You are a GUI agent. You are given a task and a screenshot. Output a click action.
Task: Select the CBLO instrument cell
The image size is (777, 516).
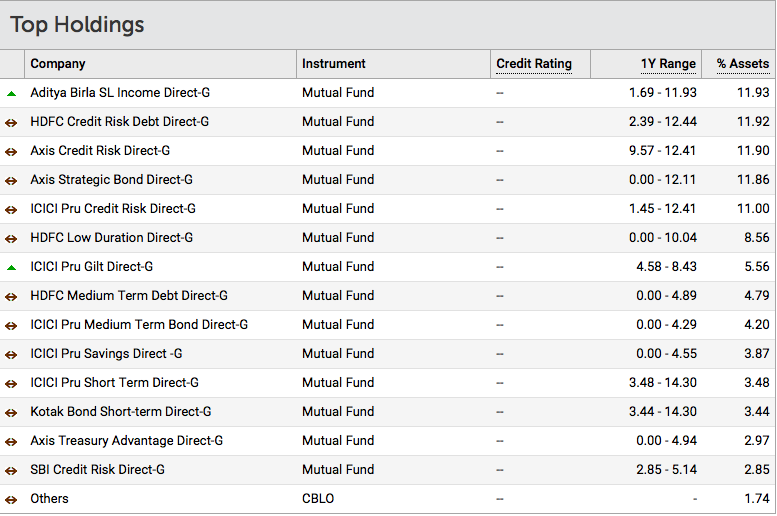pos(318,499)
